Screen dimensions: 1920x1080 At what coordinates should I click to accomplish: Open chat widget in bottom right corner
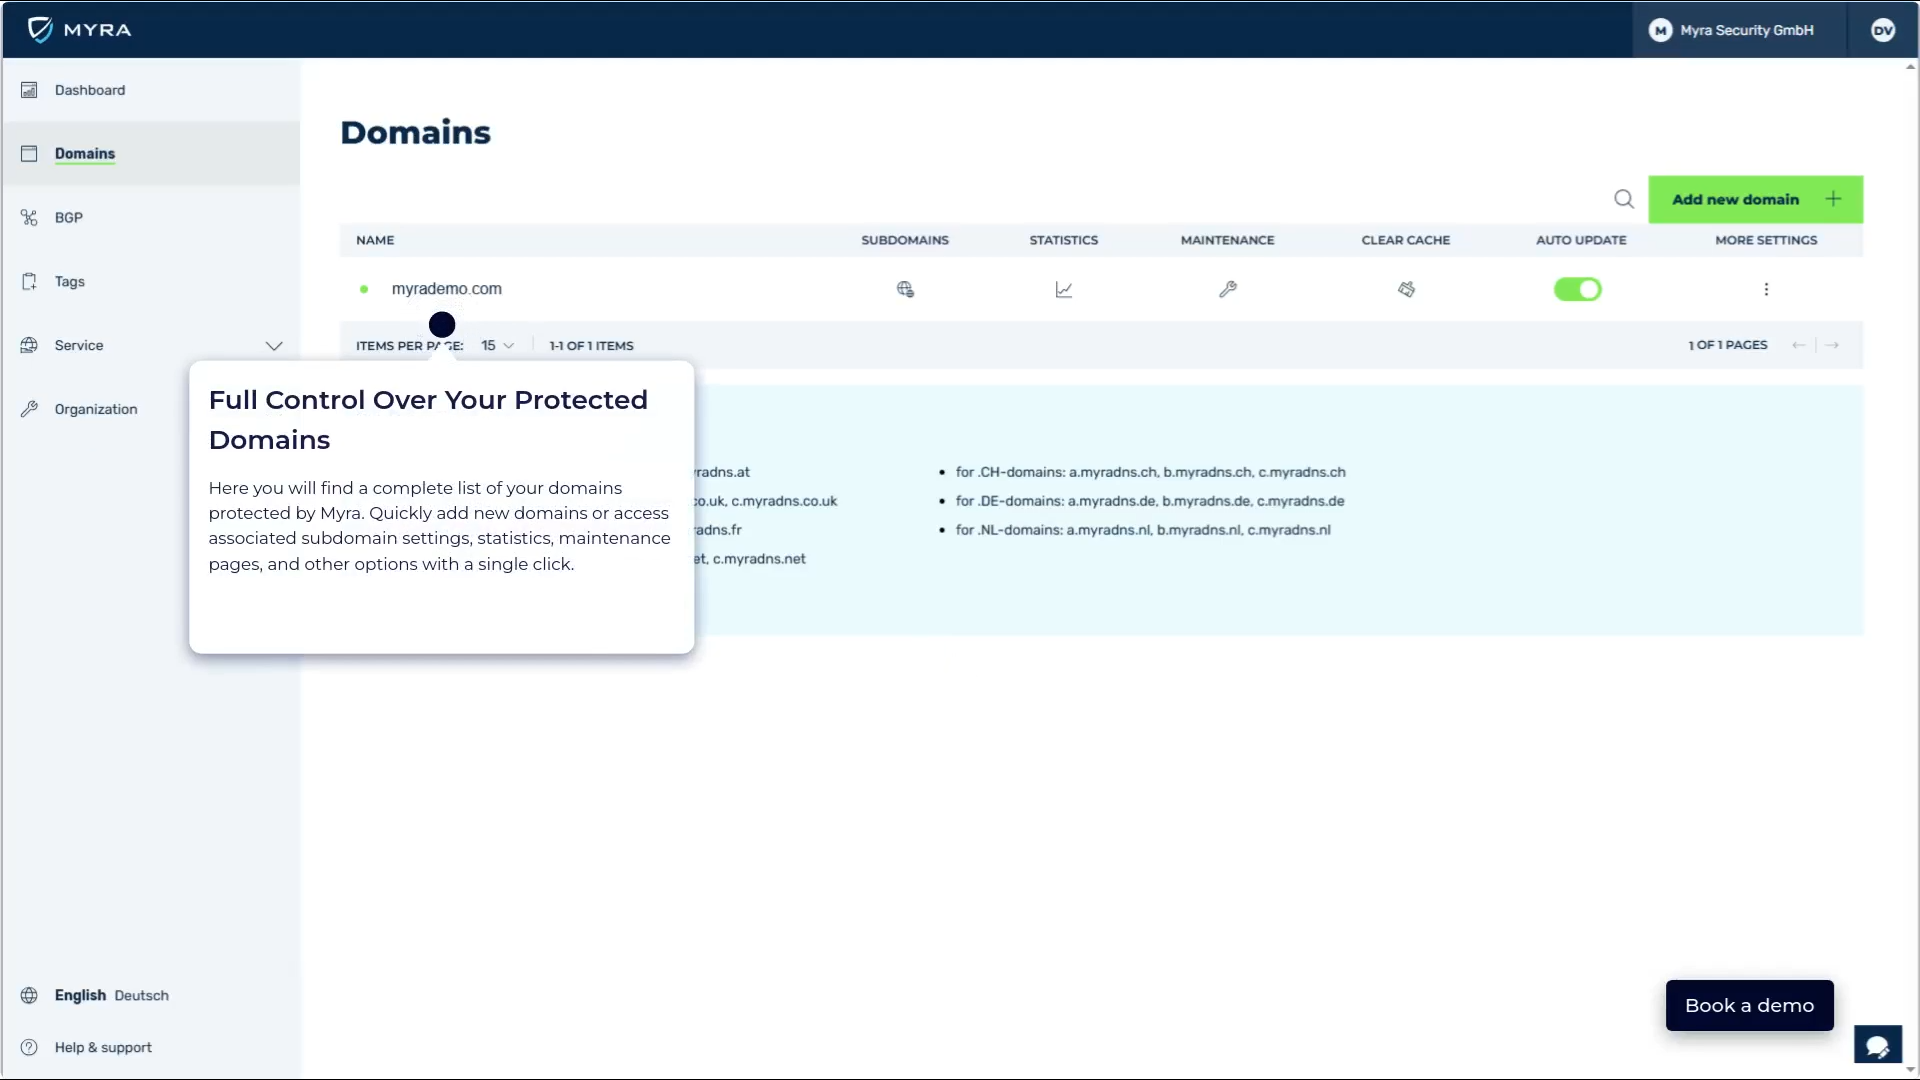(x=1878, y=1044)
